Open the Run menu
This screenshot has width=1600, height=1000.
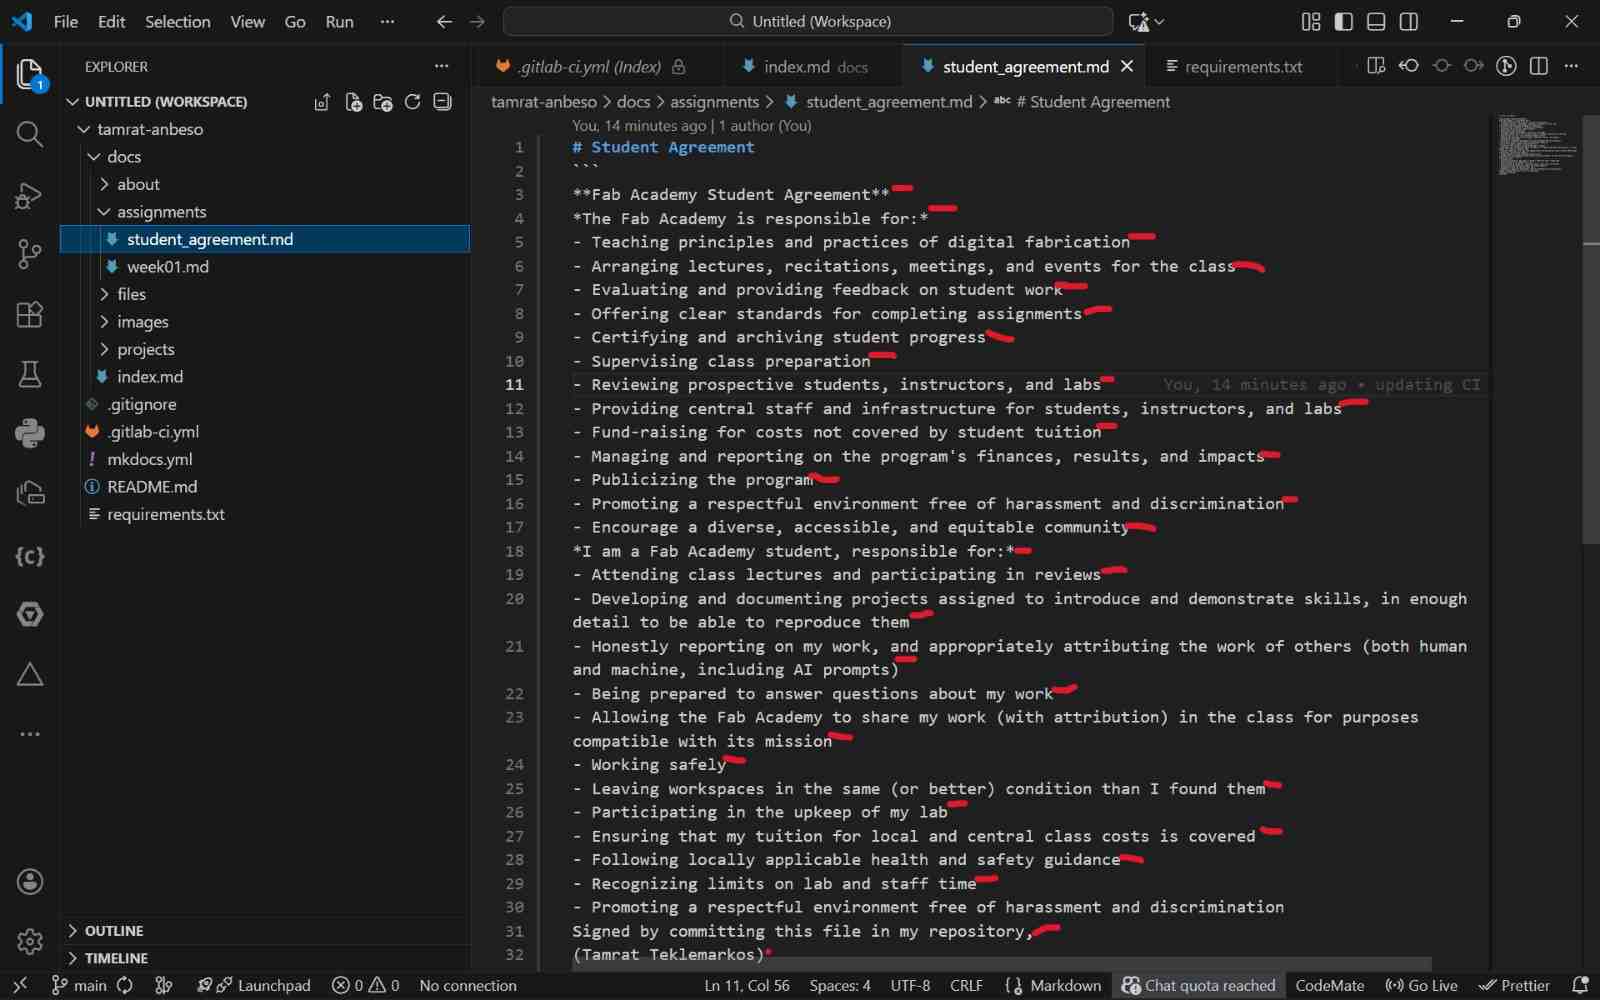click(x=339, y=21)
